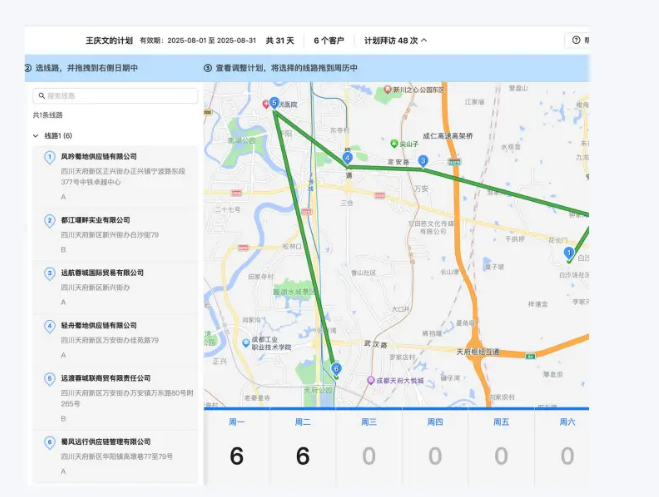This screenshot has height=497, width=659.
Task: Select the 周二 calendar column
Action: [x=302, y=444]
